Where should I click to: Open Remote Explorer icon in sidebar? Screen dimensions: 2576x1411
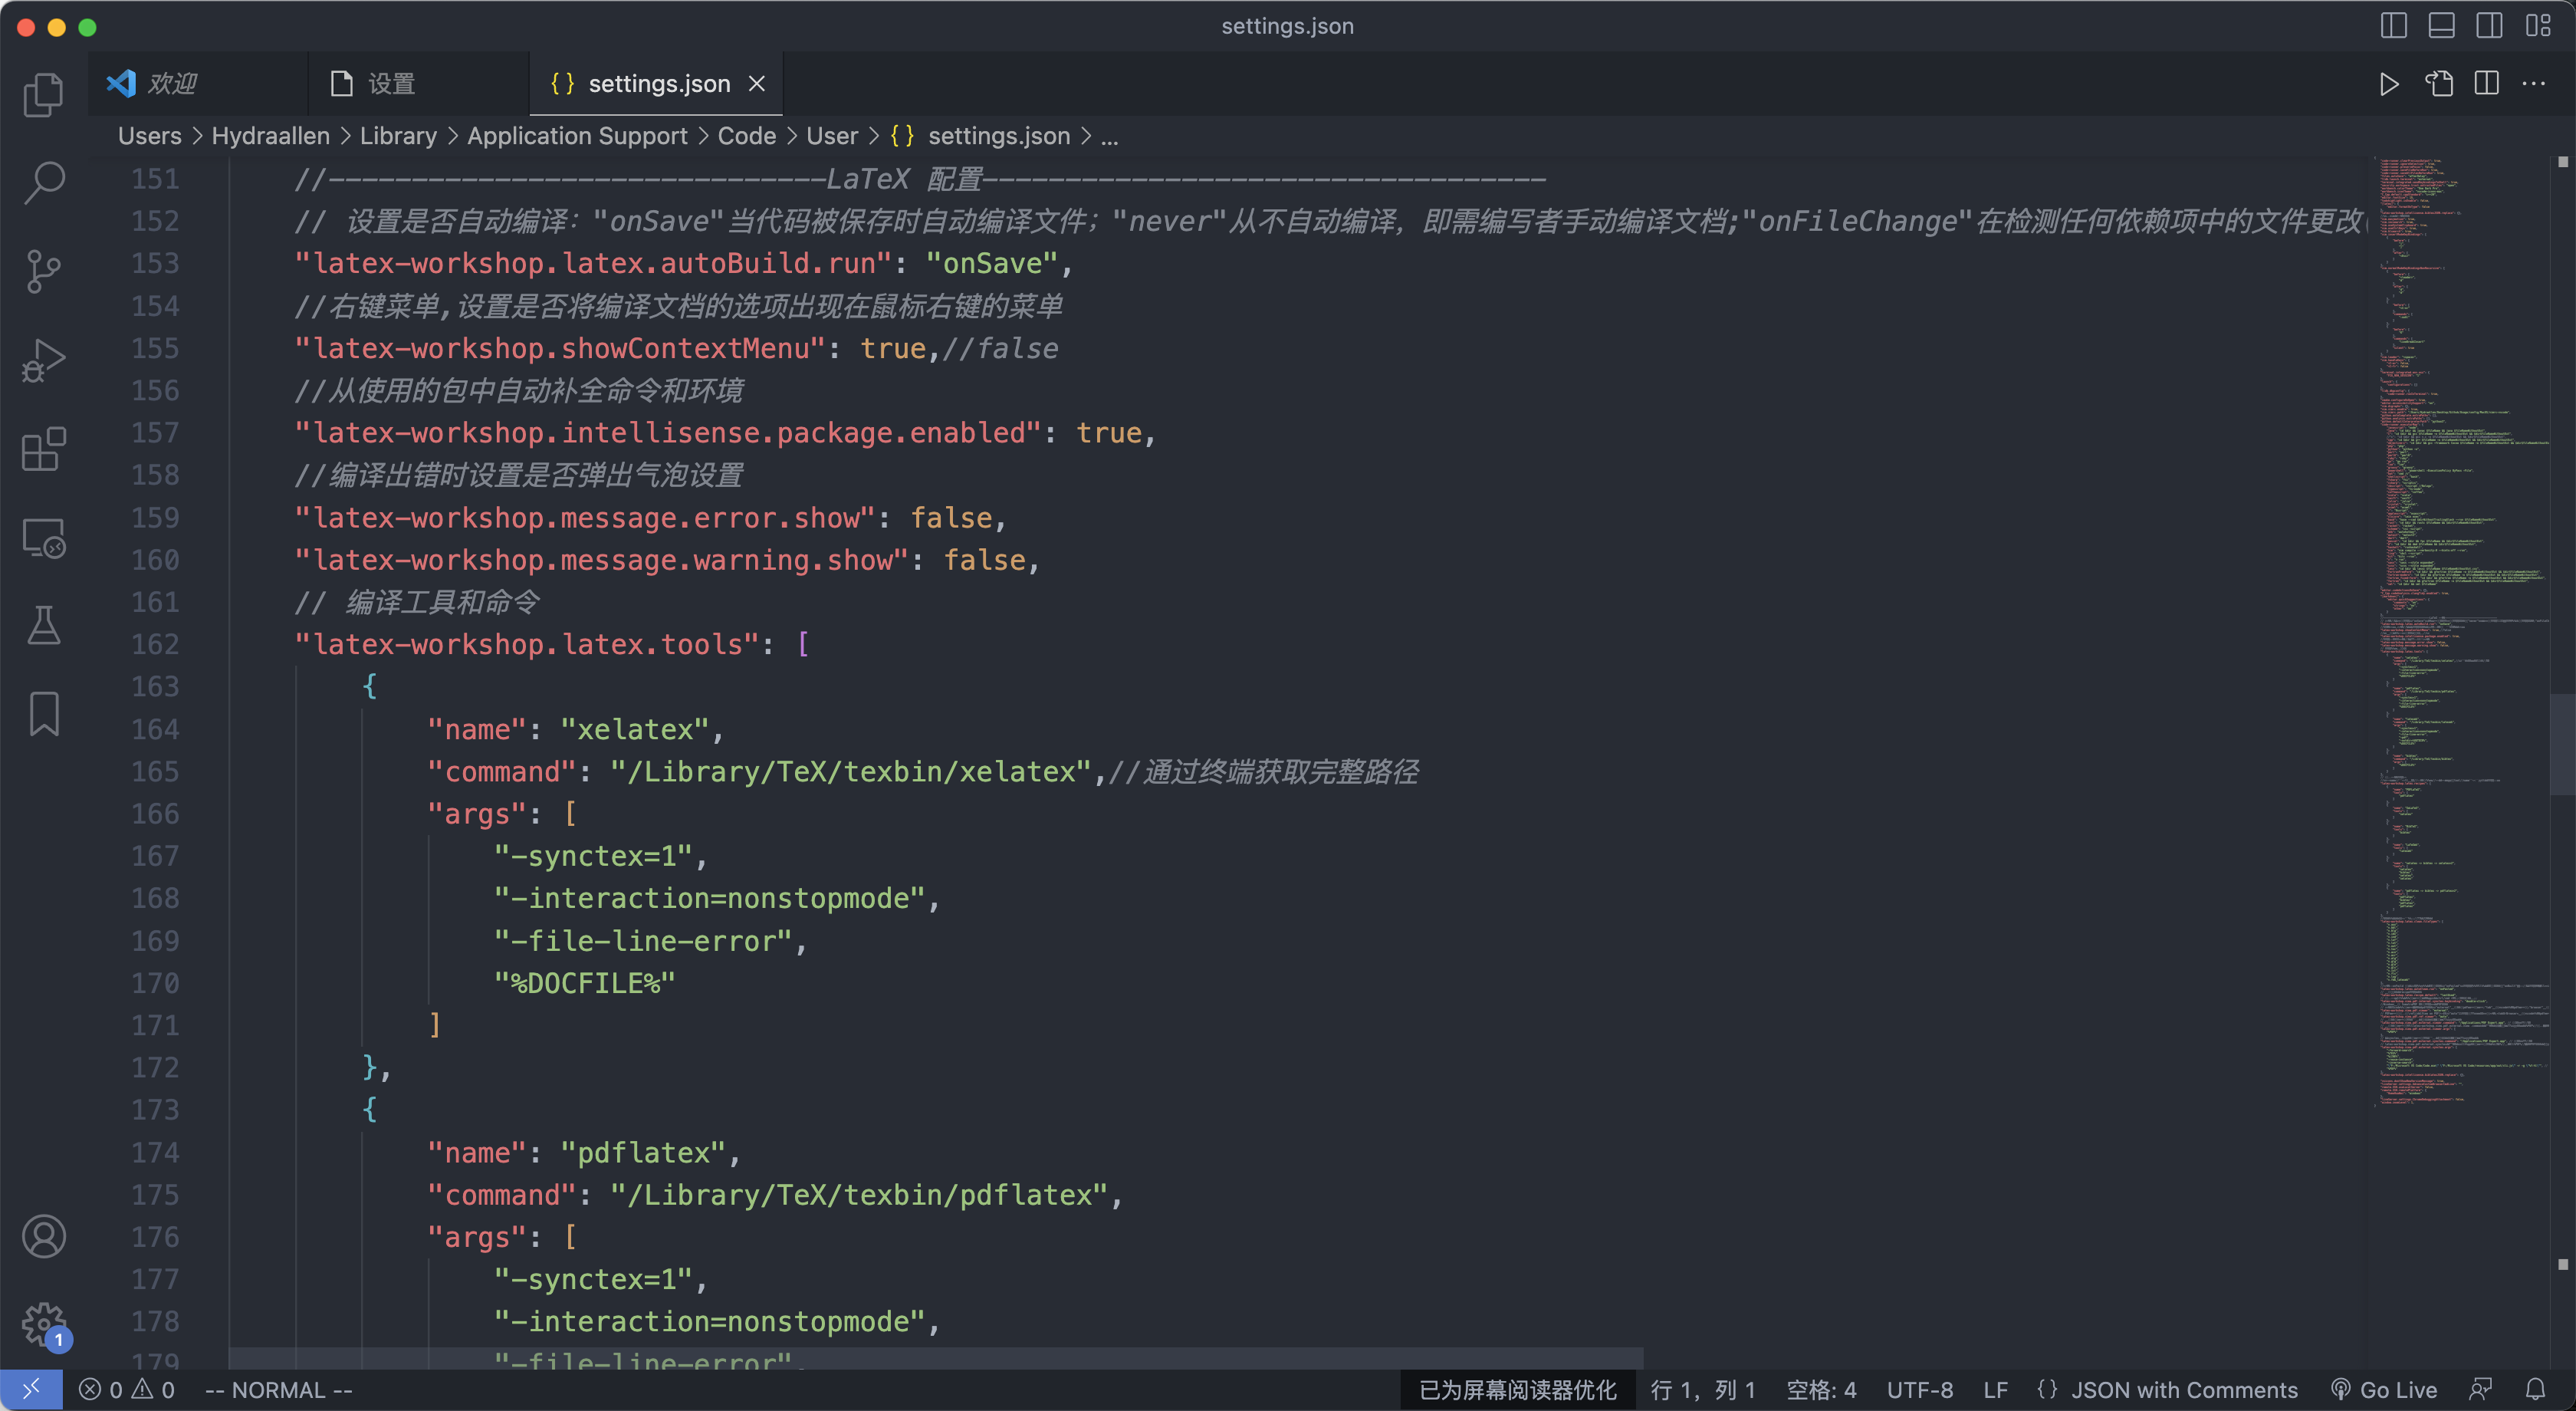[x=43, y=538]
